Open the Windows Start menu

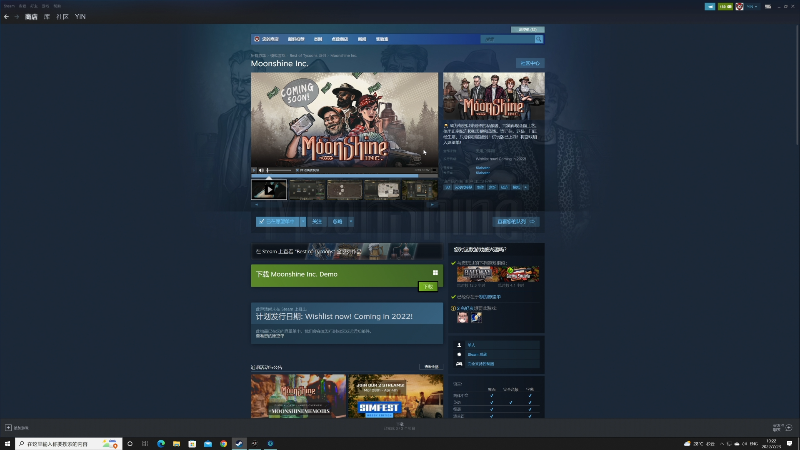(7, 444)
